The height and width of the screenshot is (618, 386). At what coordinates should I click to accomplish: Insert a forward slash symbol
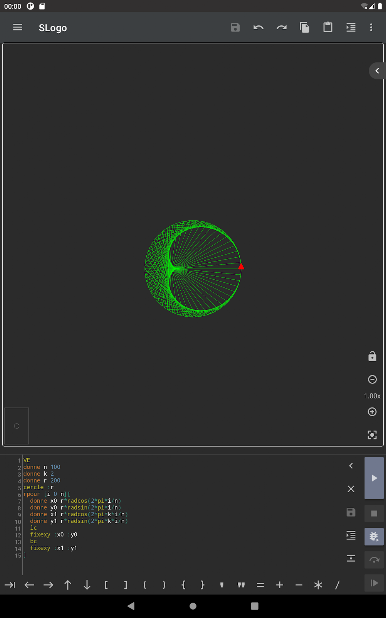pos(337,585)
